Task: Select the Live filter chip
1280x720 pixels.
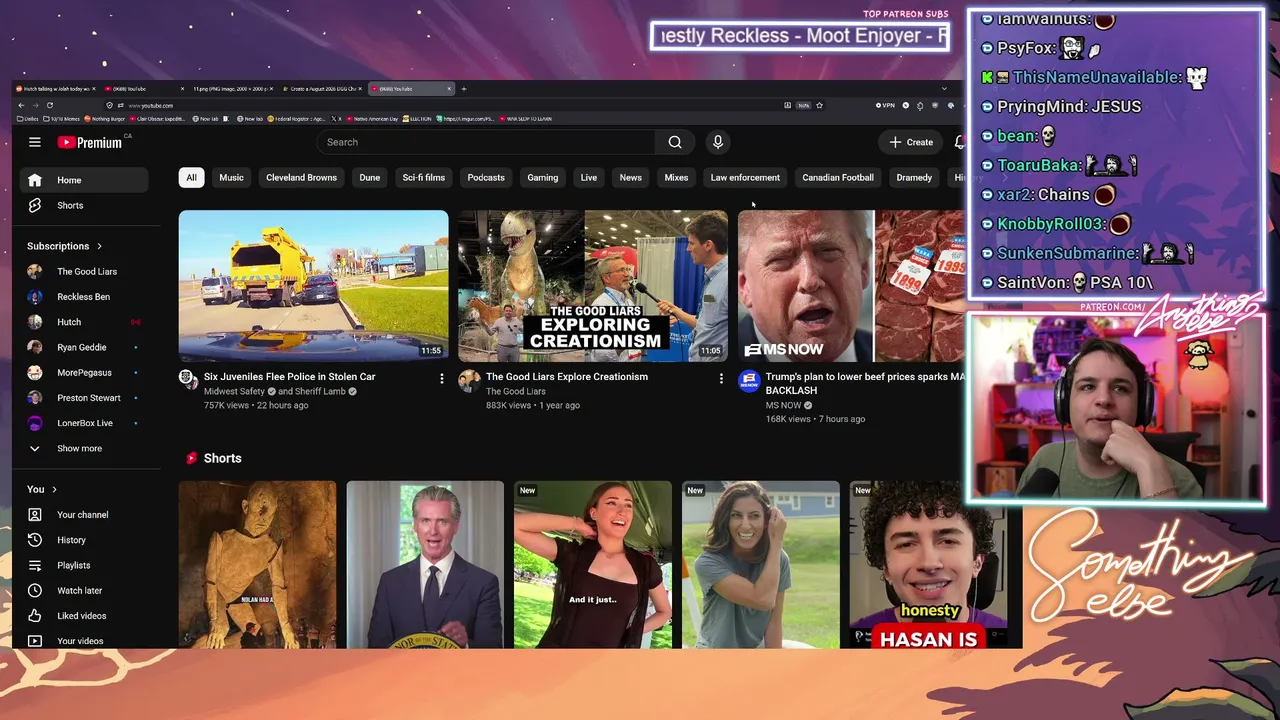Action: (x=589, y=178)
